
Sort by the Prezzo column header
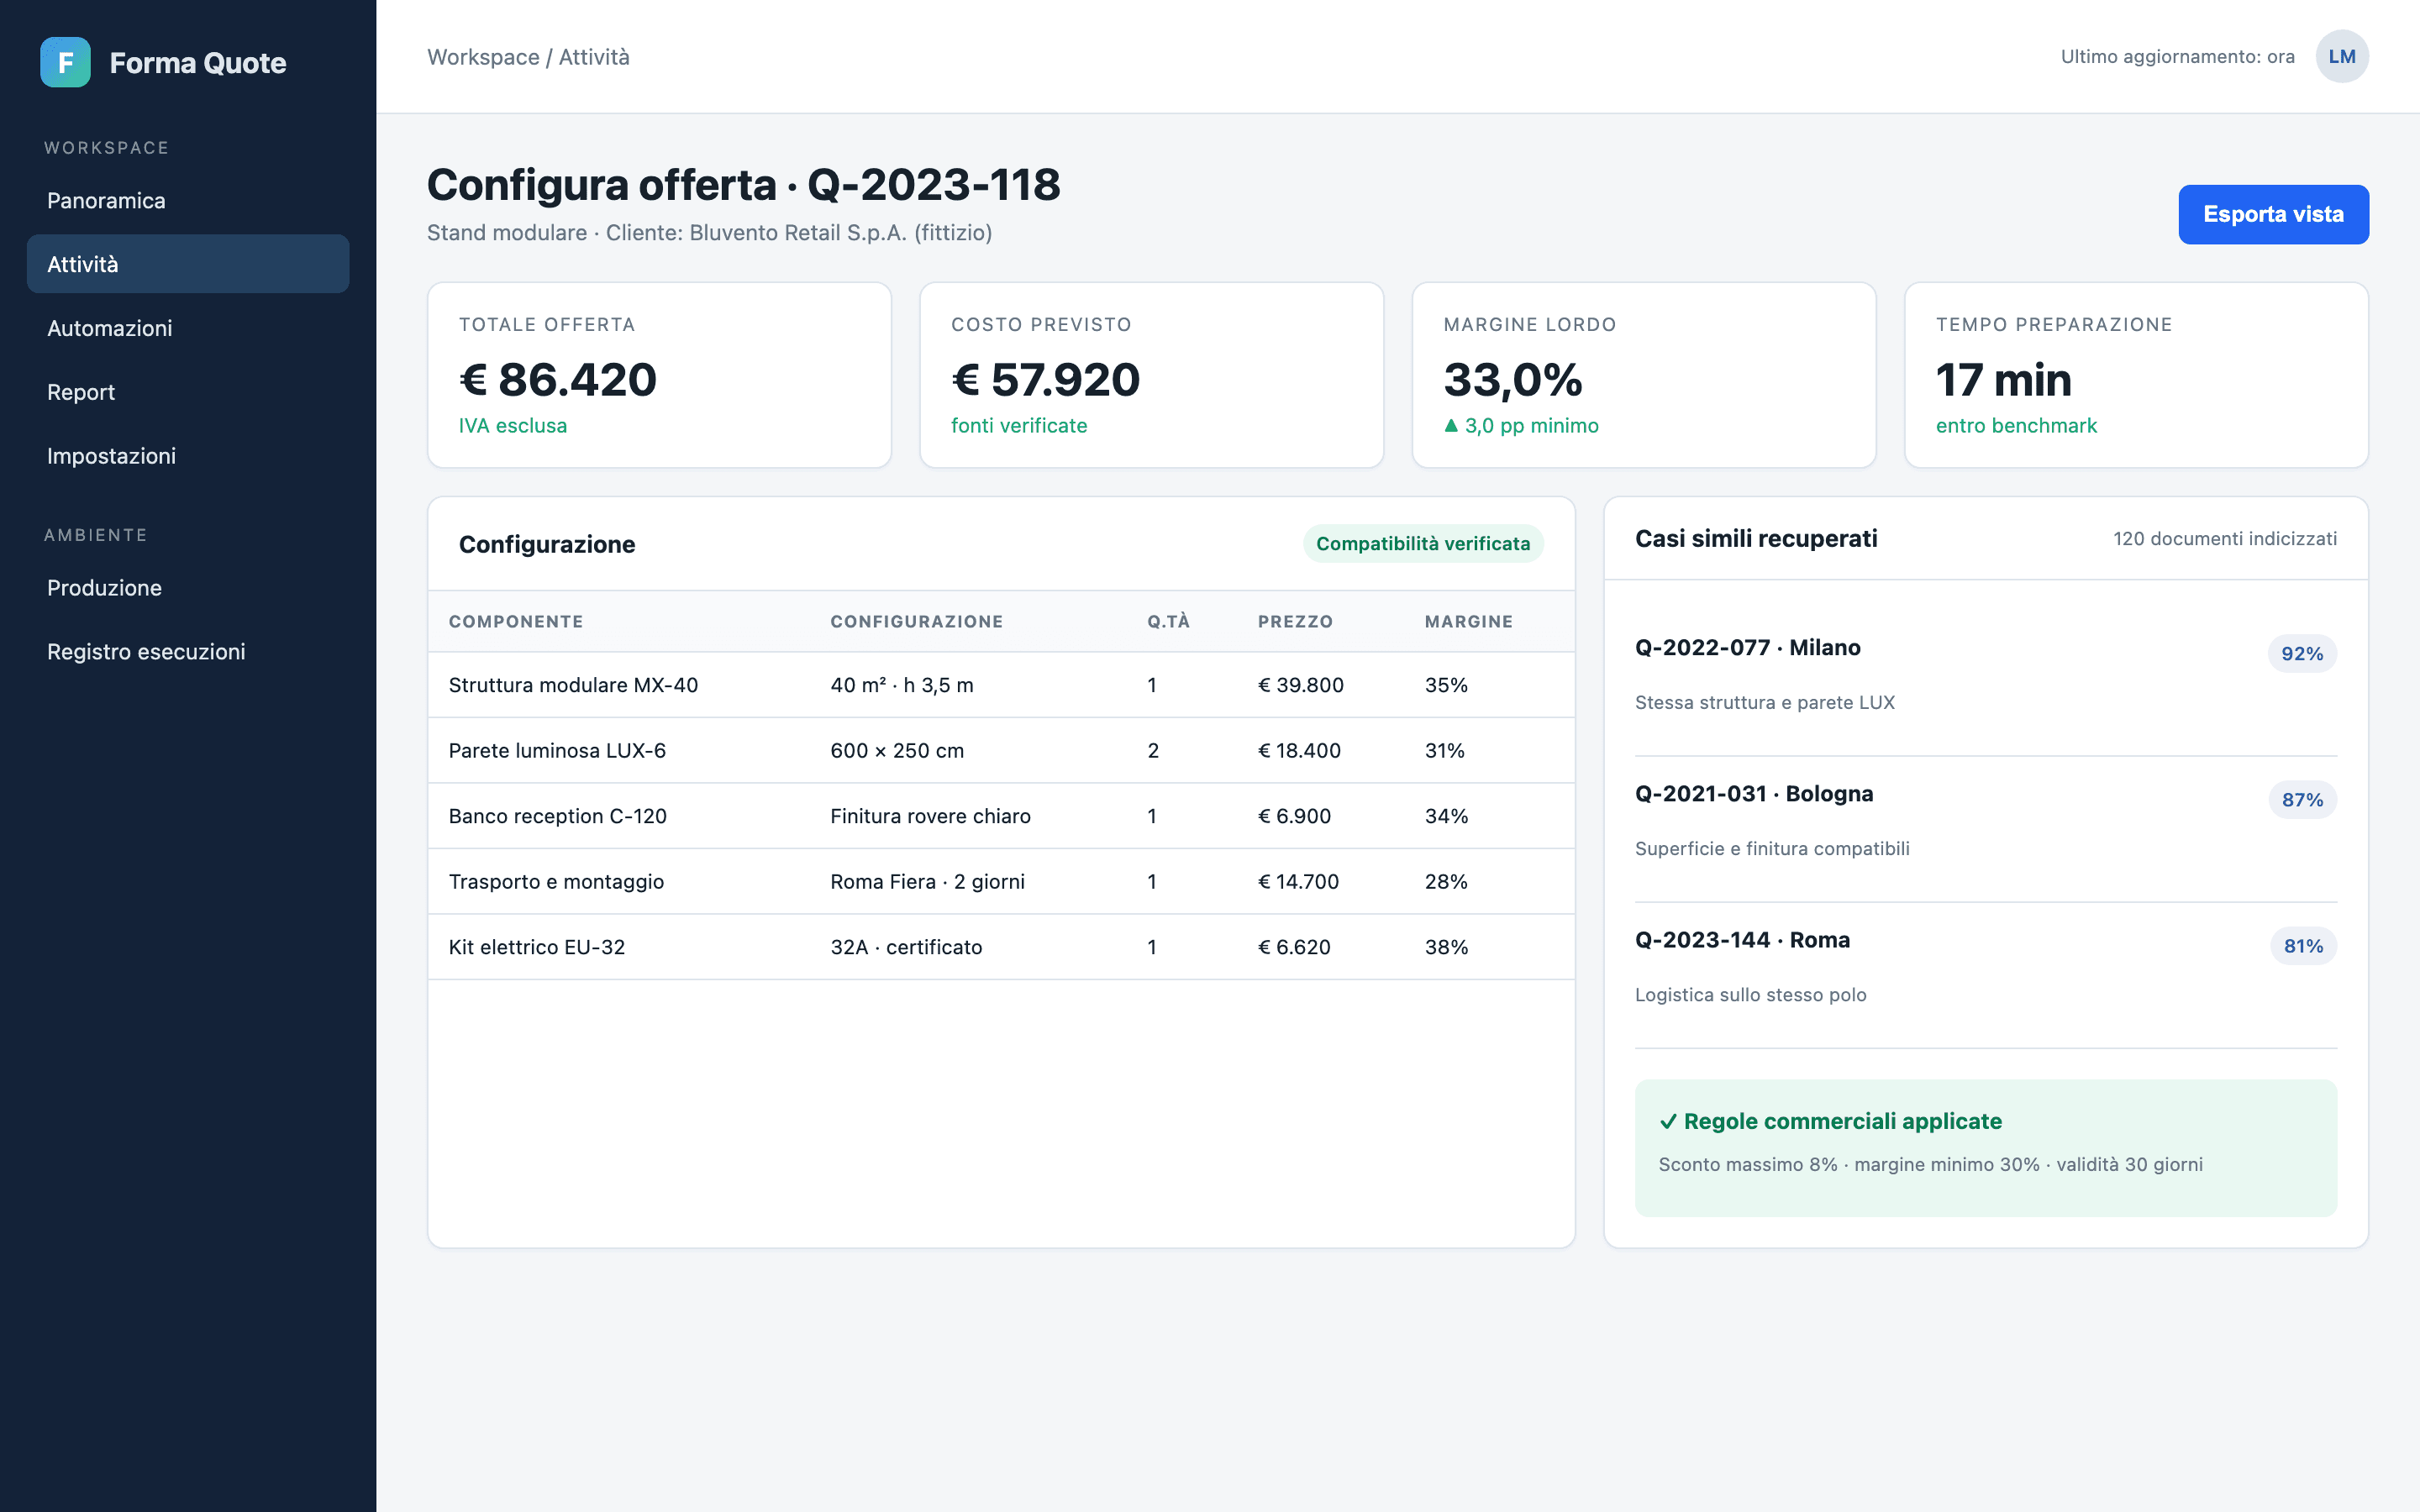tap(1295, 621)
